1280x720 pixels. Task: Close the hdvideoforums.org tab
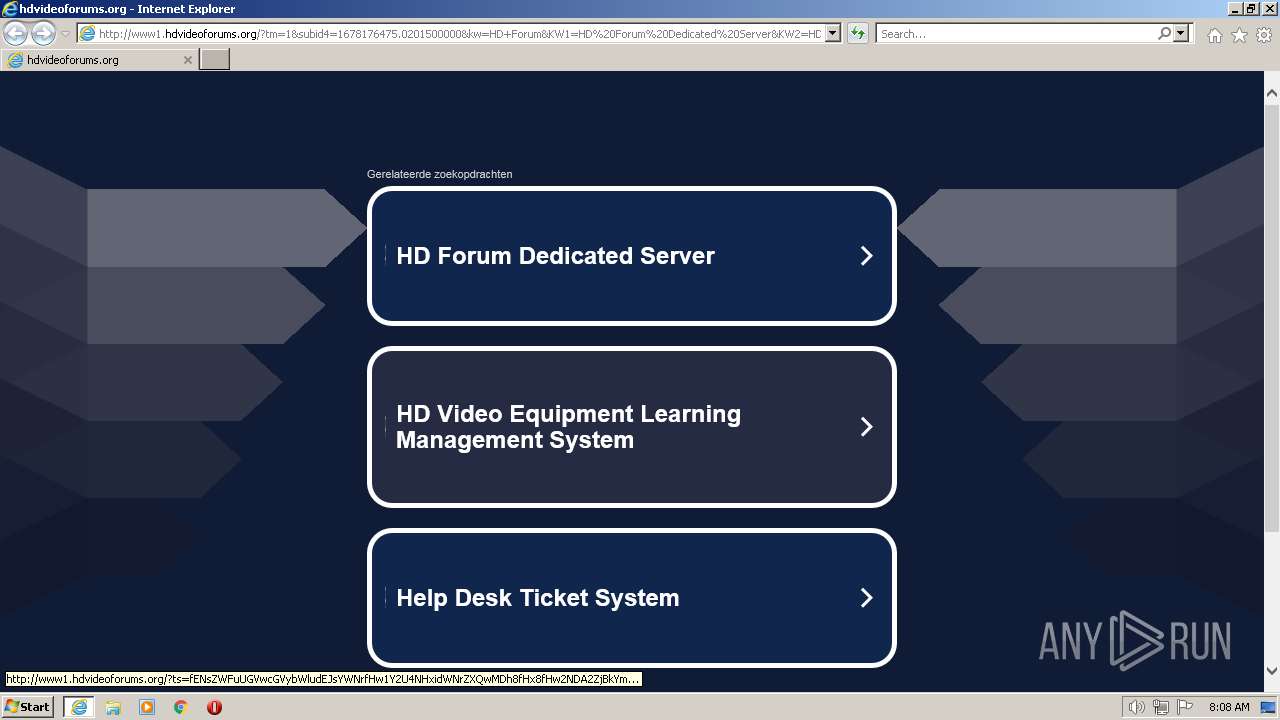[187, 60]
